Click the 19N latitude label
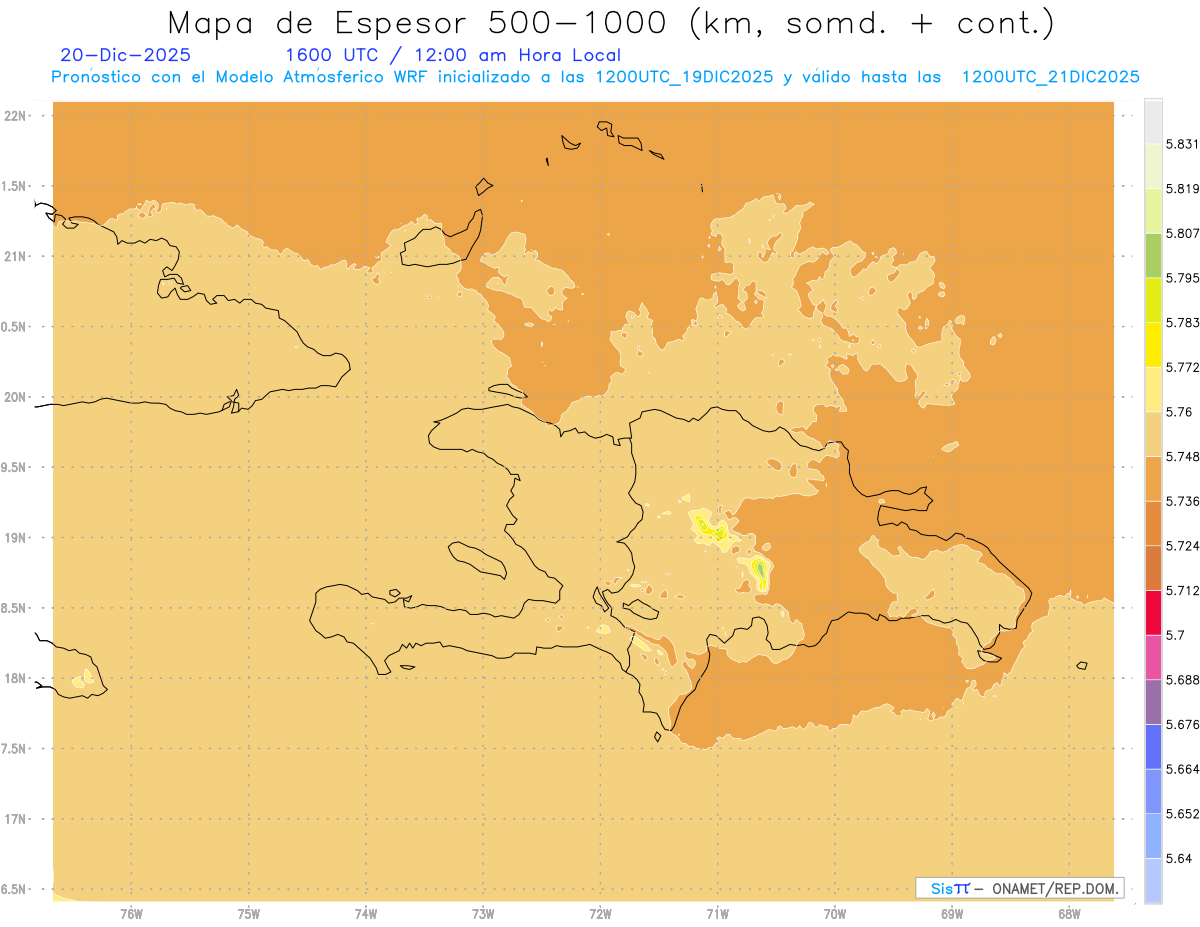Image resolution: width=1200 pixels, height=927 pixels. (x=14, y=537)
